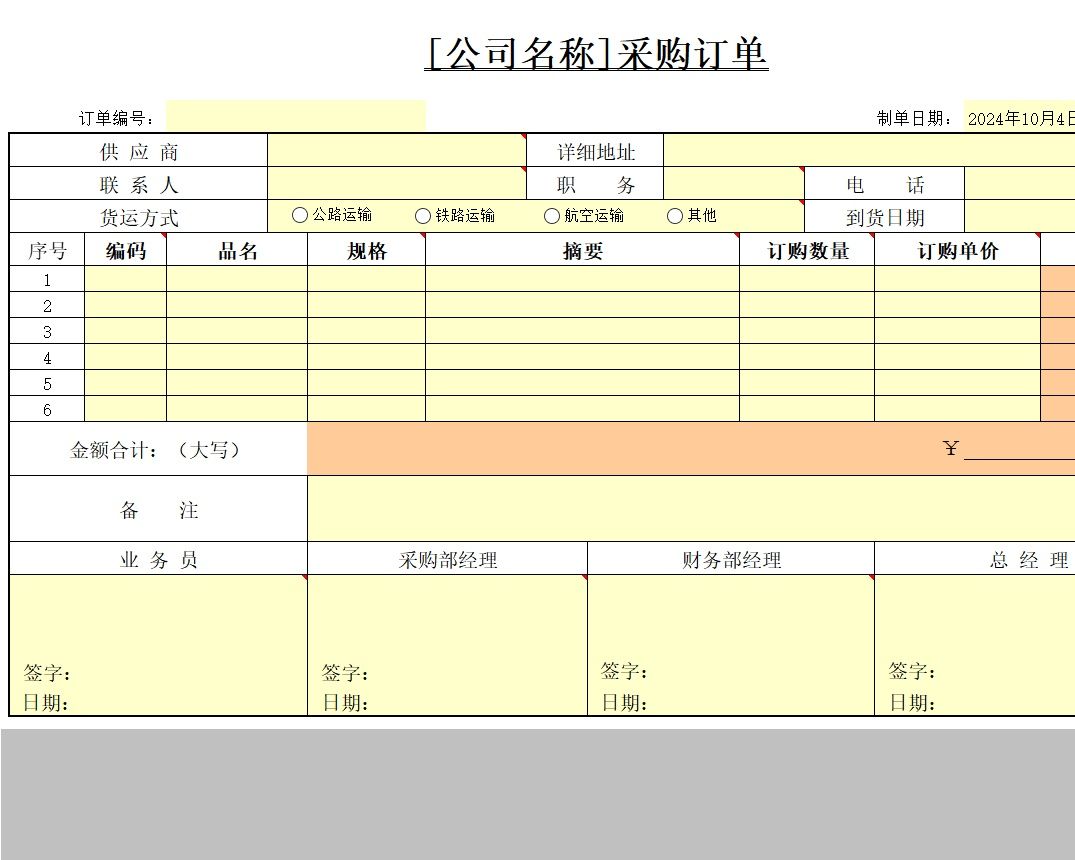Screen dimensions: 1075x860
Task: Click the 供应商 entry cell
Action: coord(395,150)
